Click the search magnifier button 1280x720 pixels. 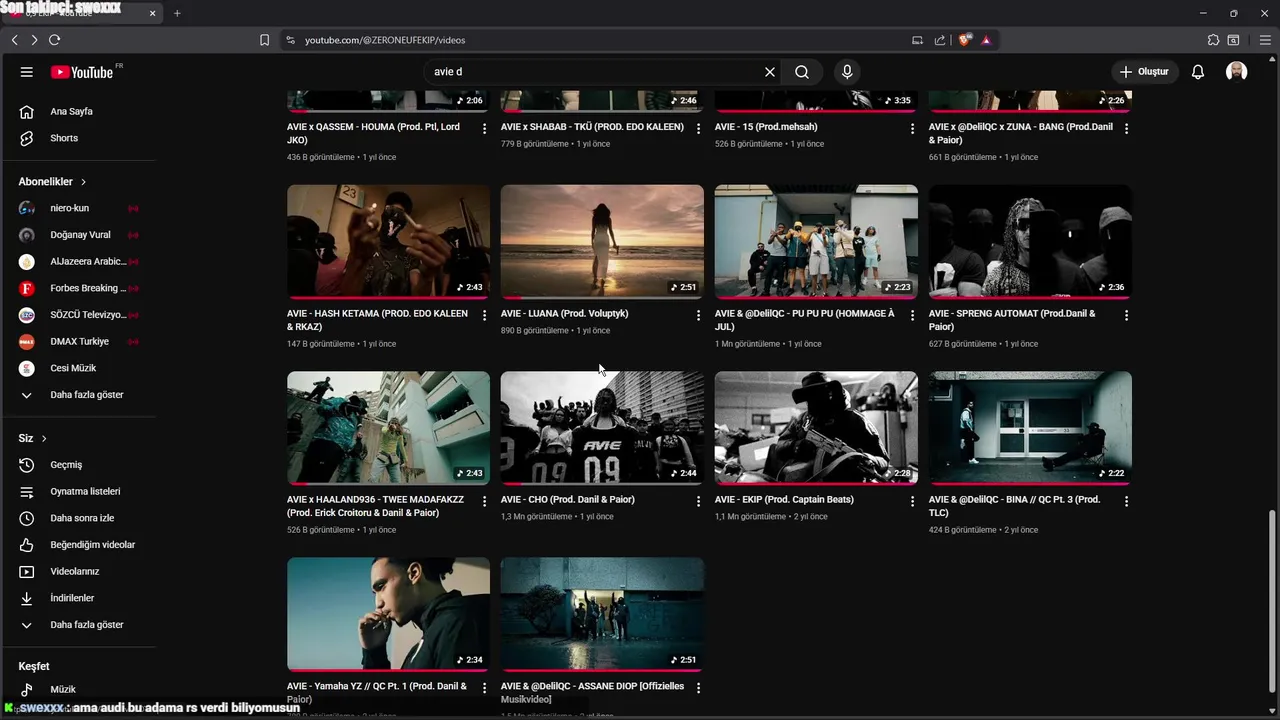[x=802, y=72]
